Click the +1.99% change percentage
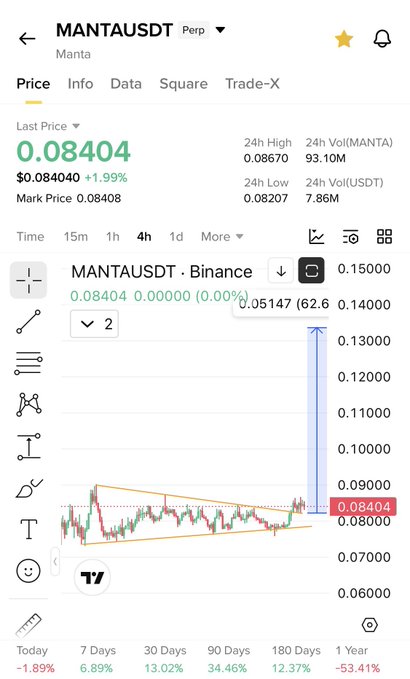 point(106,178)
